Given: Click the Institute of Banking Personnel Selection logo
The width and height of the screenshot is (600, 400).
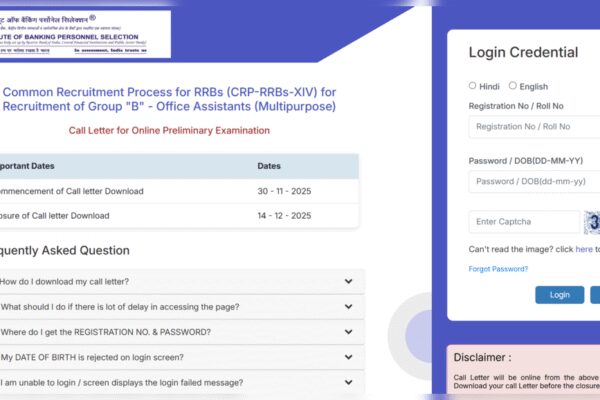Looking at the screenshot, I should 85,34.
